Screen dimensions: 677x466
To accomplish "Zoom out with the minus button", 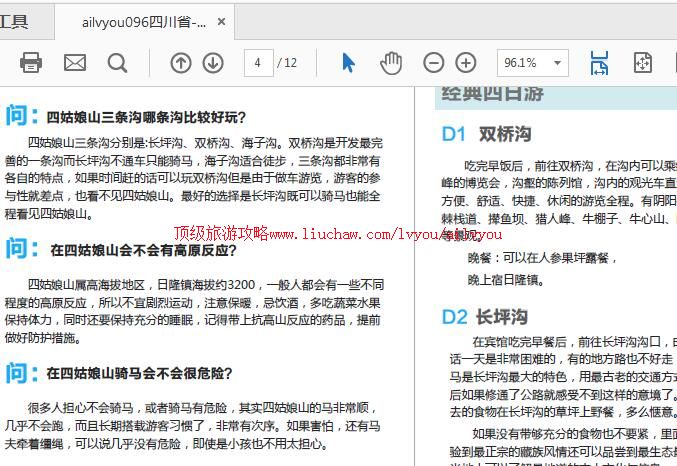I will [x=433, y=63].
